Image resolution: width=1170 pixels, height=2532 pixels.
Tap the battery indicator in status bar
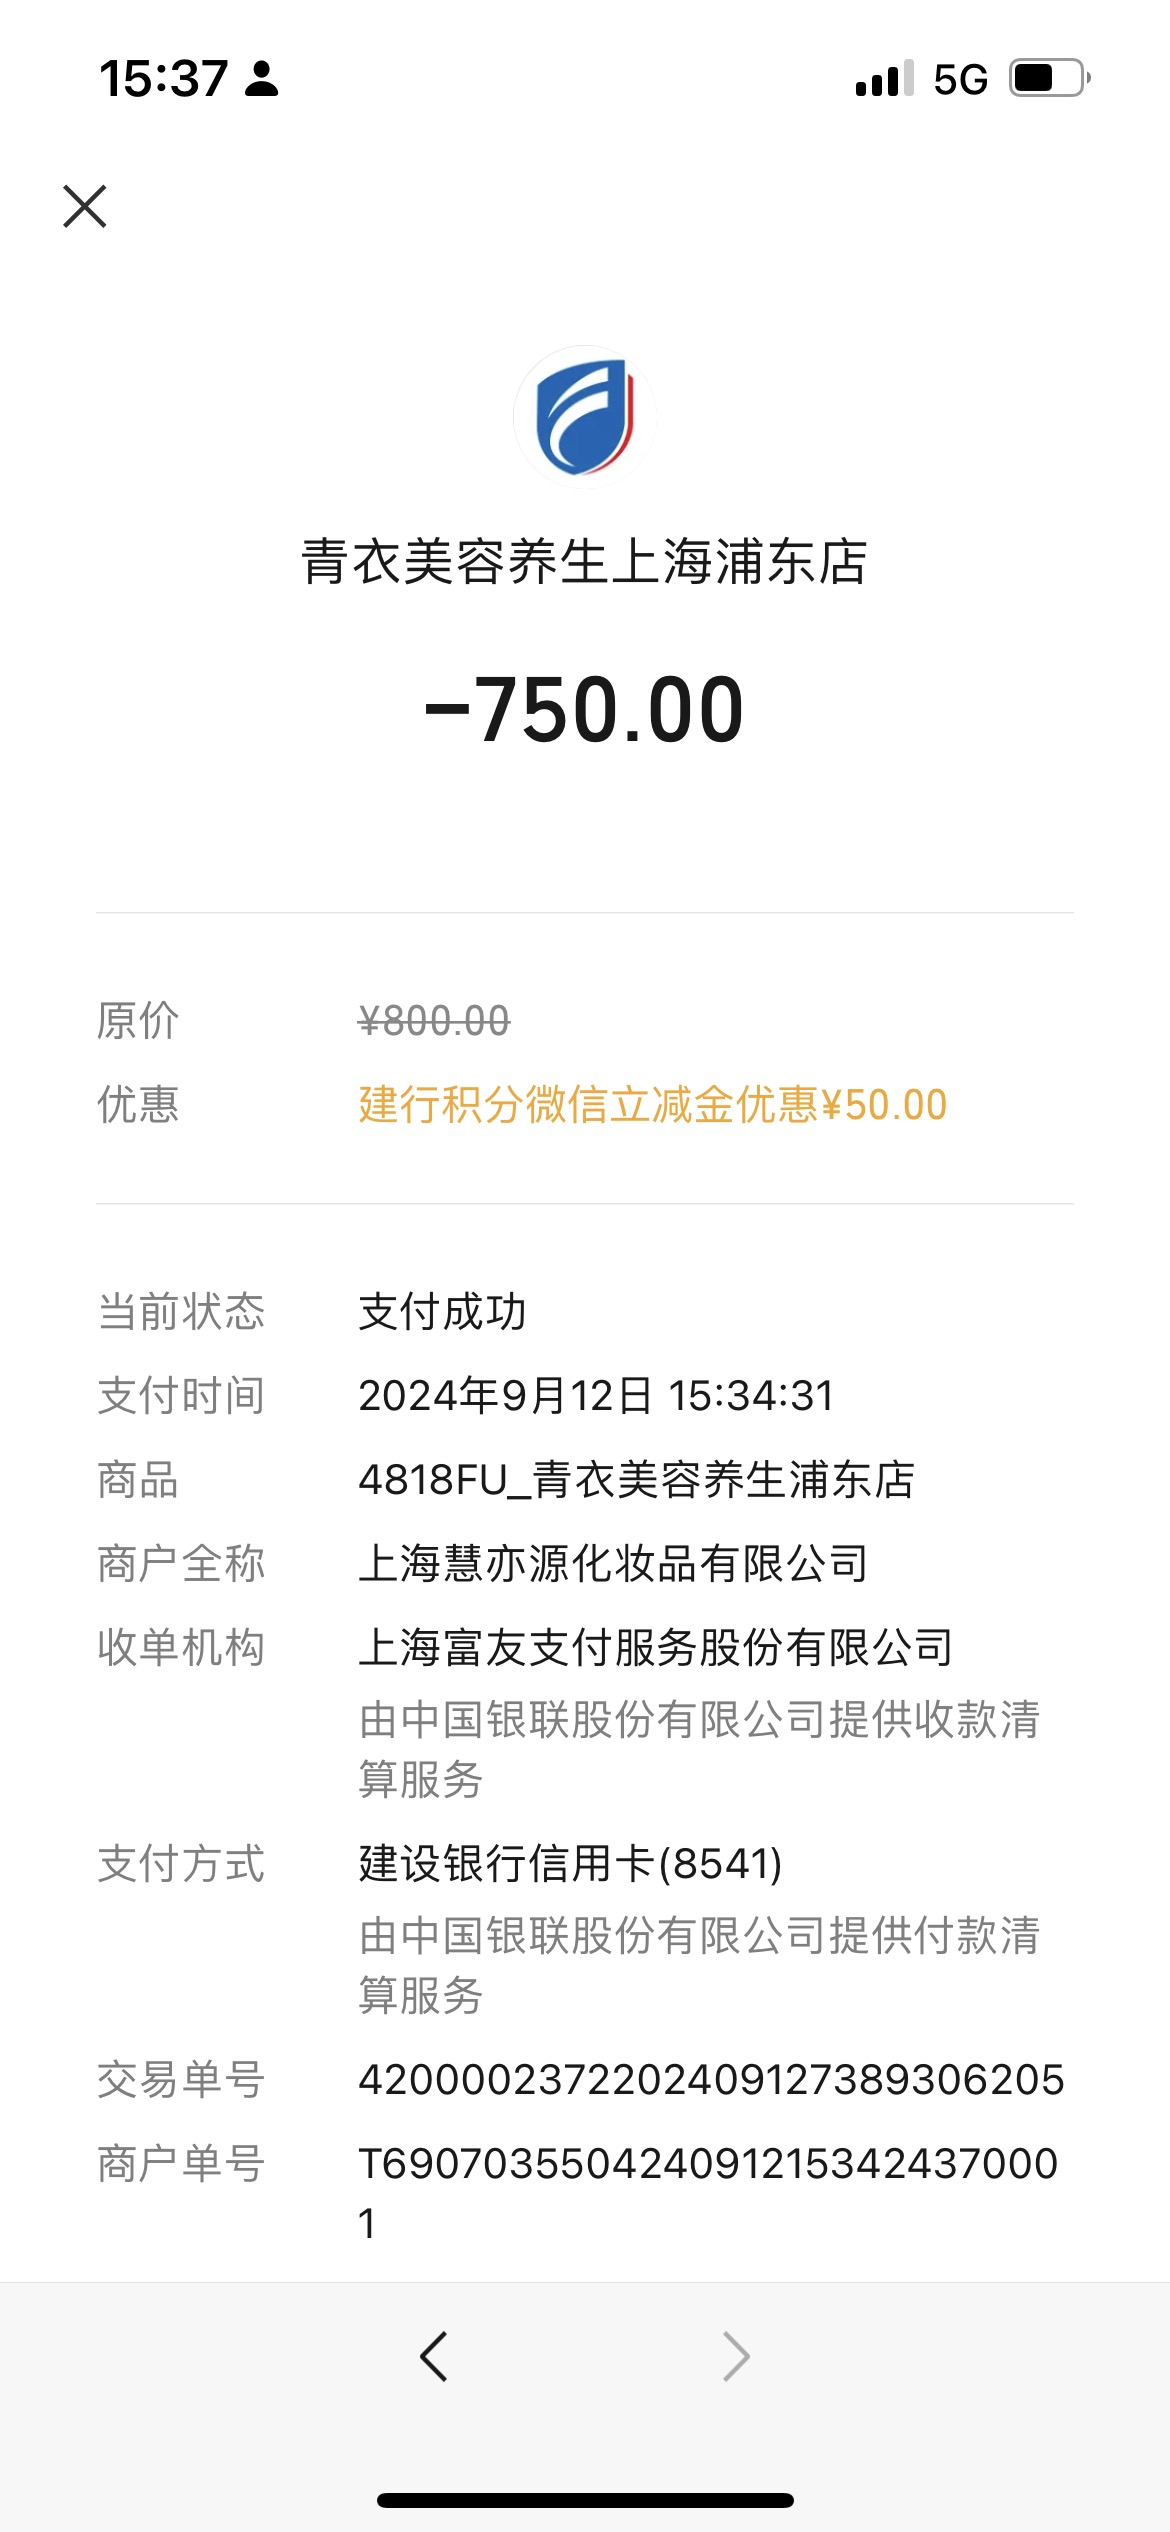pyautogui.click(x=1050, y=78)
